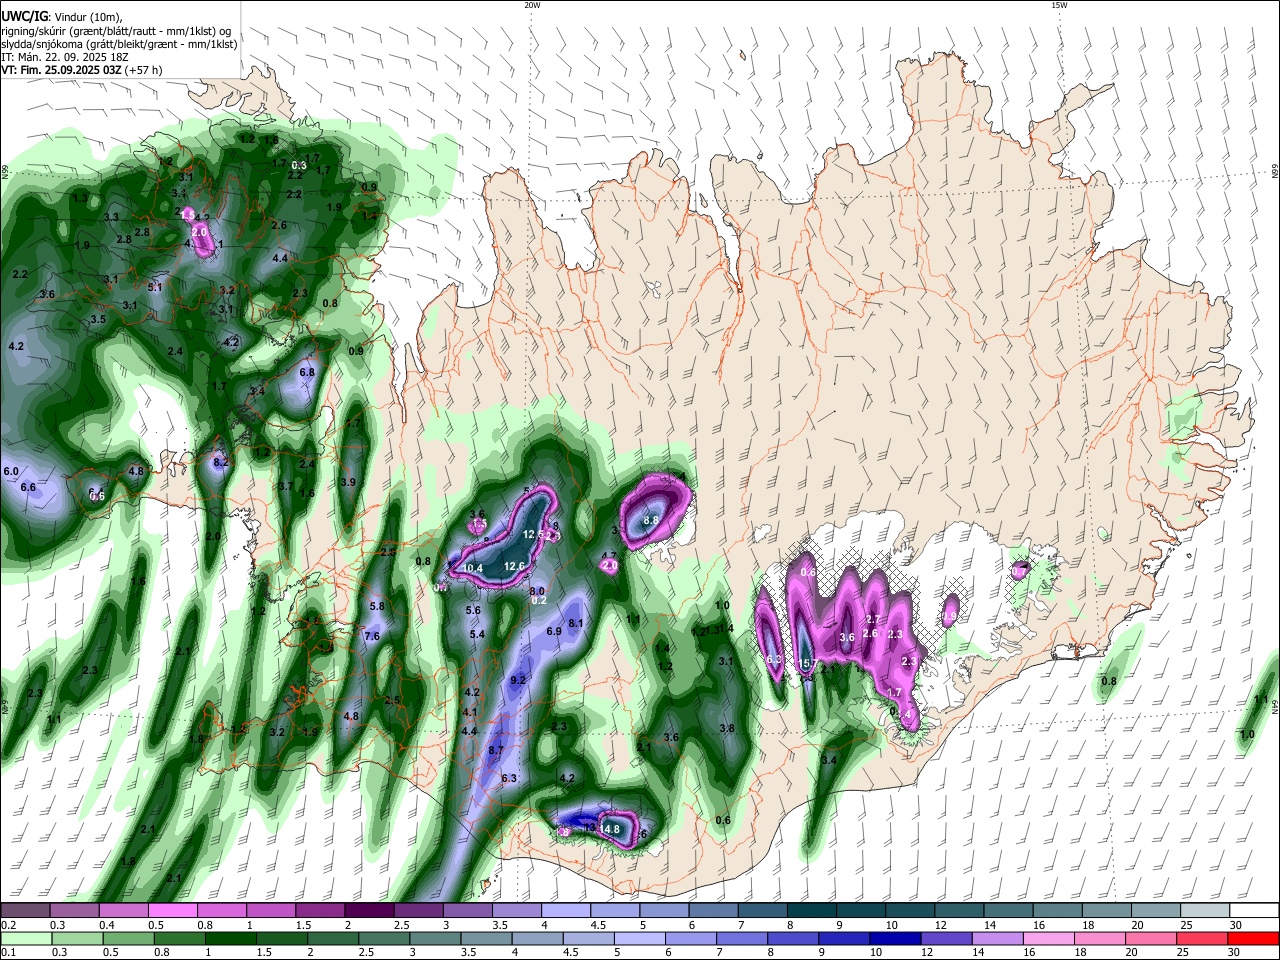Click the 6.0 value at the left edge
The width and height of the screenshot is (1280, 960).
click(x=11, y=471)
